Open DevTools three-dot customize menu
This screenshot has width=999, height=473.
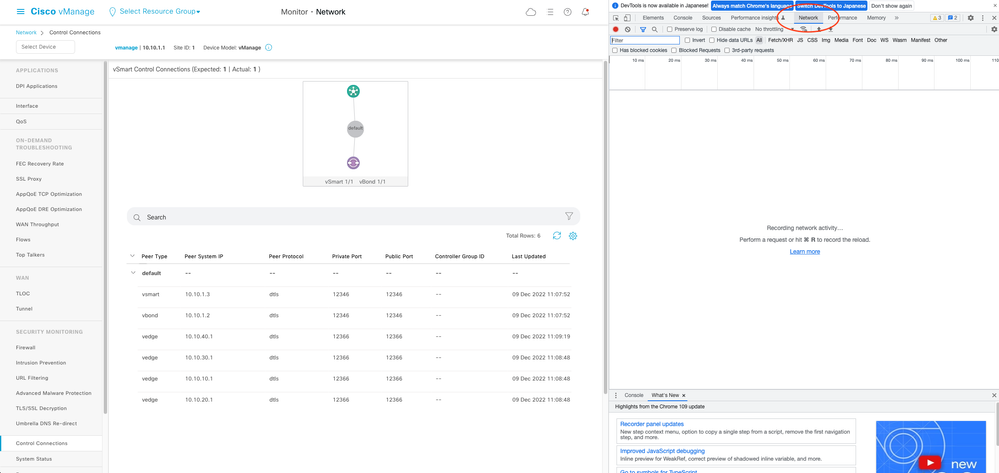pyautogui.click(x=982, y=18)
